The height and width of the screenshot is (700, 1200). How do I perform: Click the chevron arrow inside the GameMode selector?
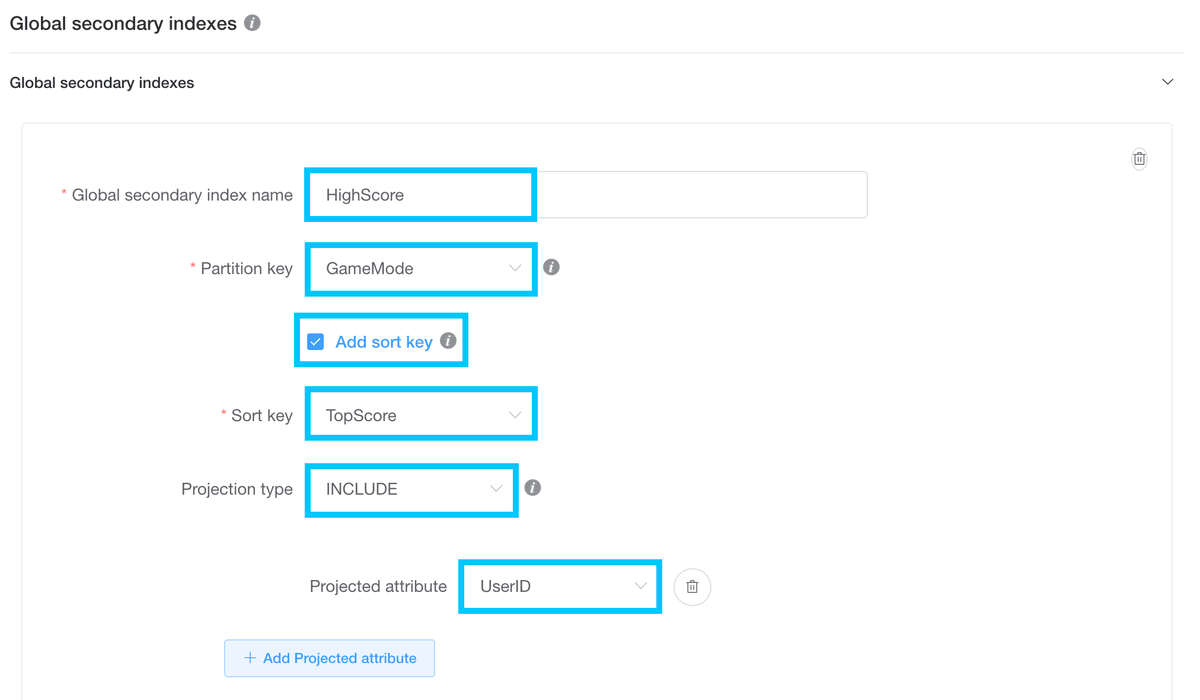[515, 268]
